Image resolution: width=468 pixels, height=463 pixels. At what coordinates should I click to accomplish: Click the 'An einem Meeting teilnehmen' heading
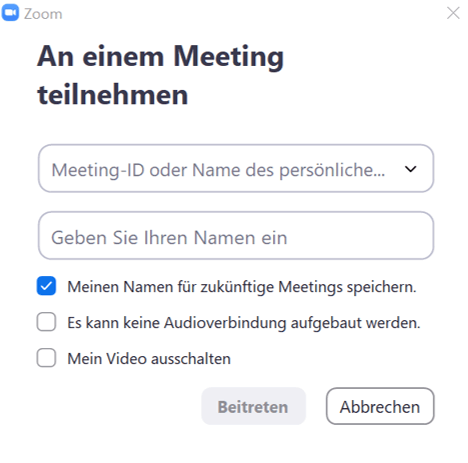160,76
